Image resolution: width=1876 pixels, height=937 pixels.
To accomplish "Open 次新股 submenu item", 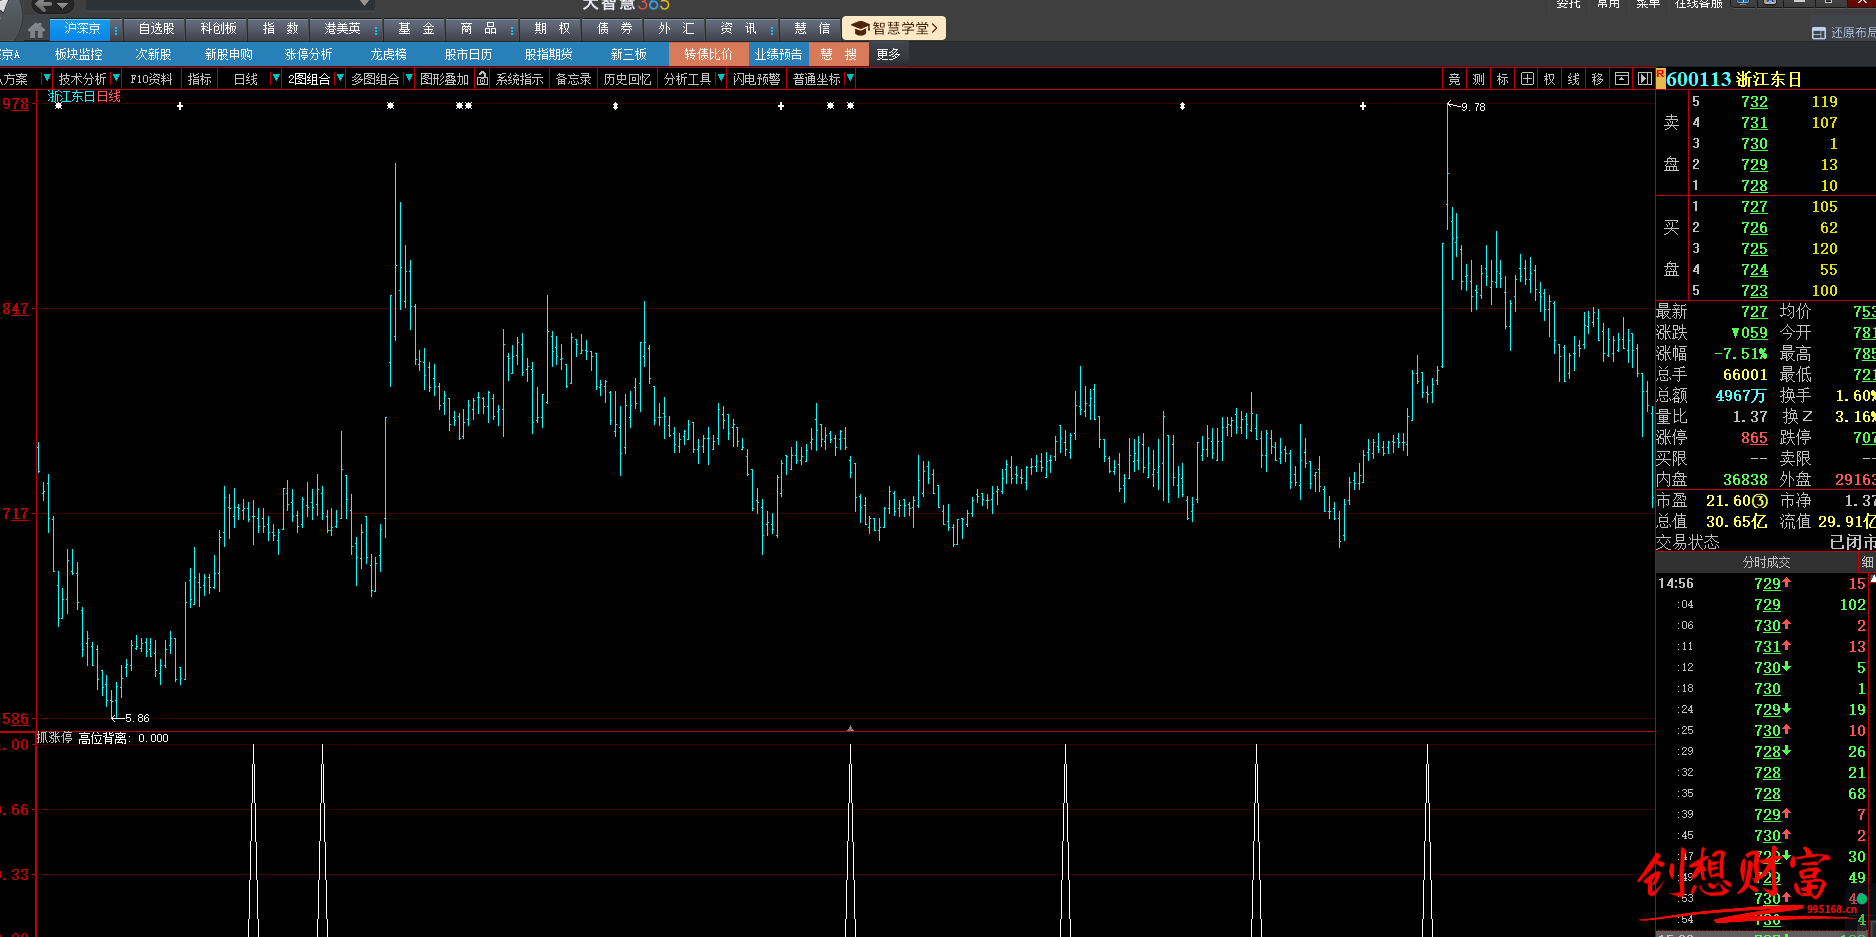I will coord(154,54).
